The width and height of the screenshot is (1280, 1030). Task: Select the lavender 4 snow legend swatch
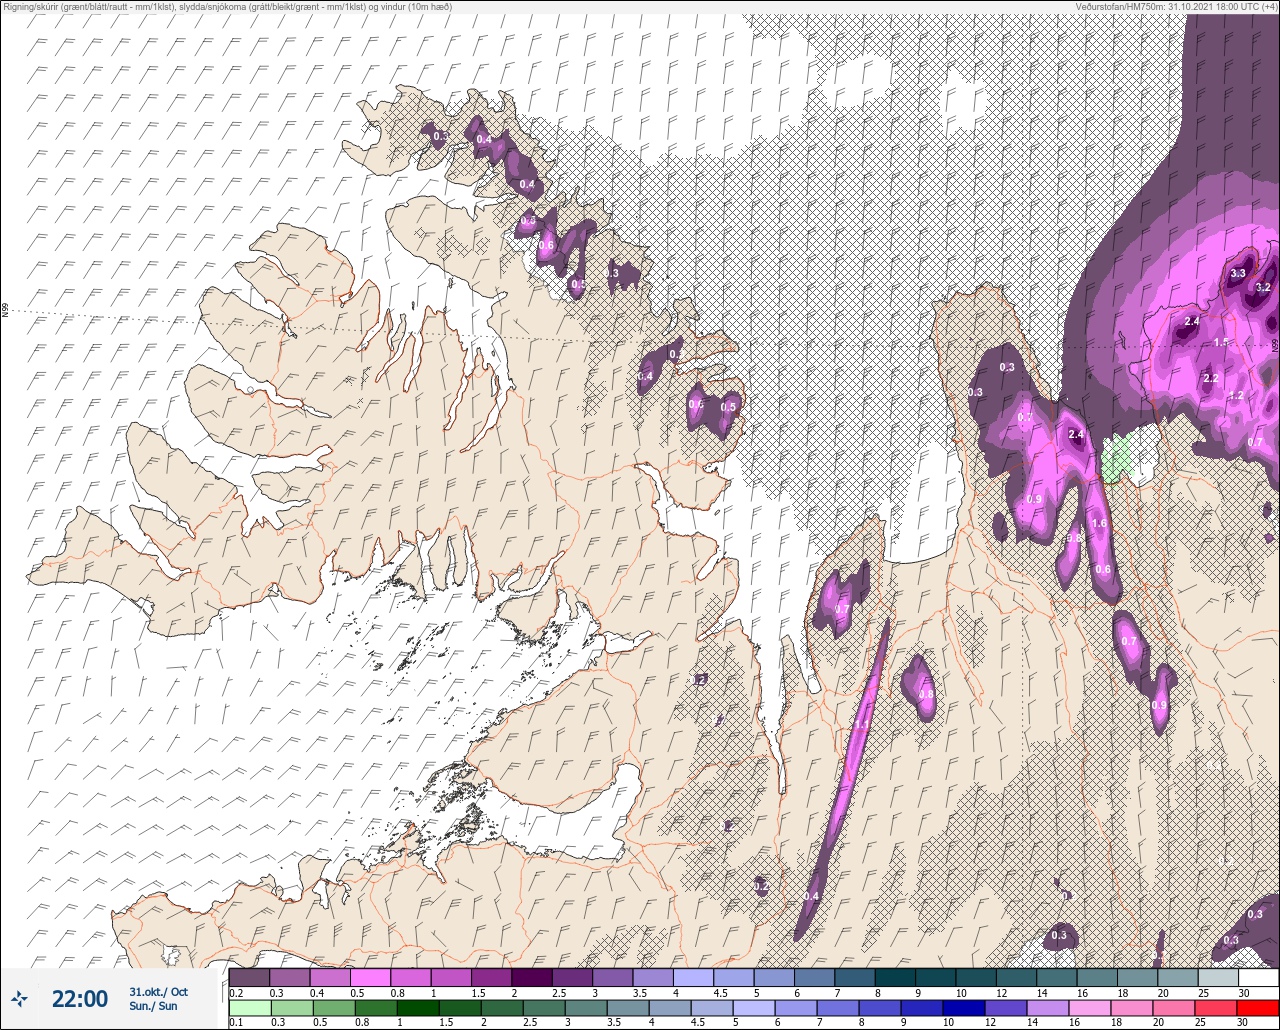(x=693, y=977)
